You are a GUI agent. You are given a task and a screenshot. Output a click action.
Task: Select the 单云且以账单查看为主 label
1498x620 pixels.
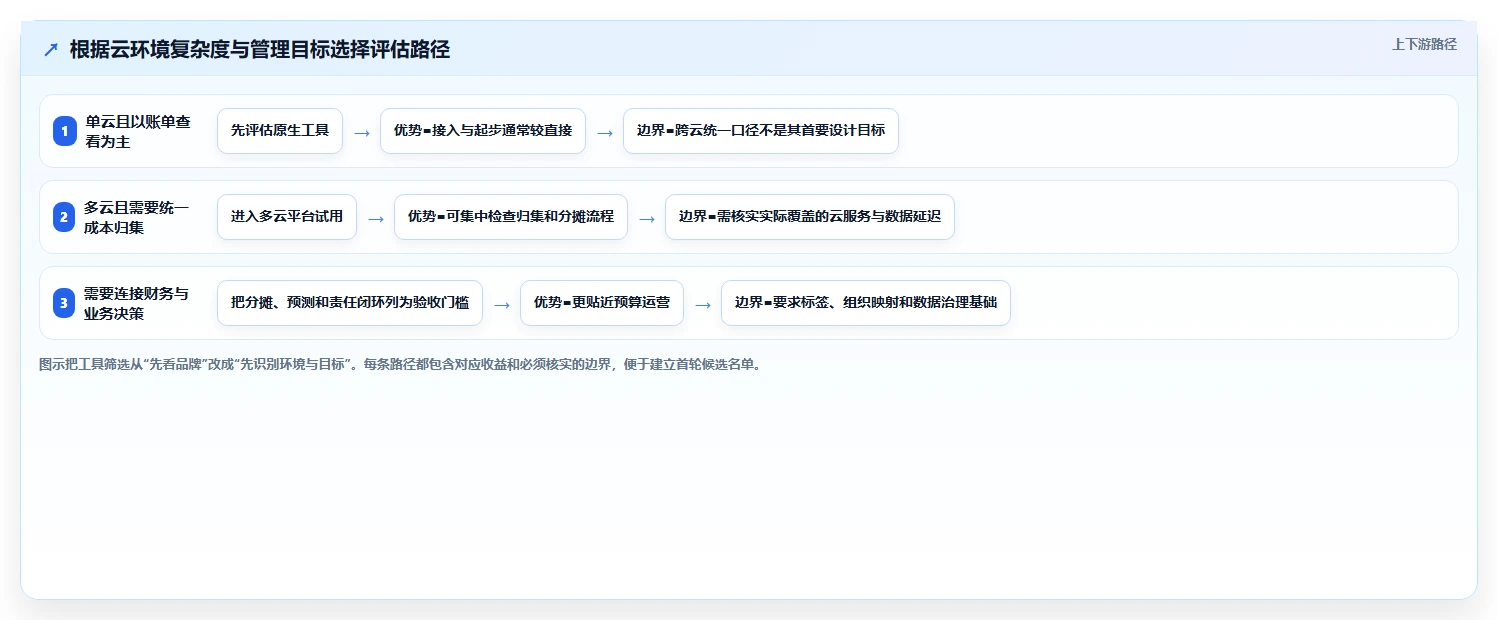[x=138, y=131]
